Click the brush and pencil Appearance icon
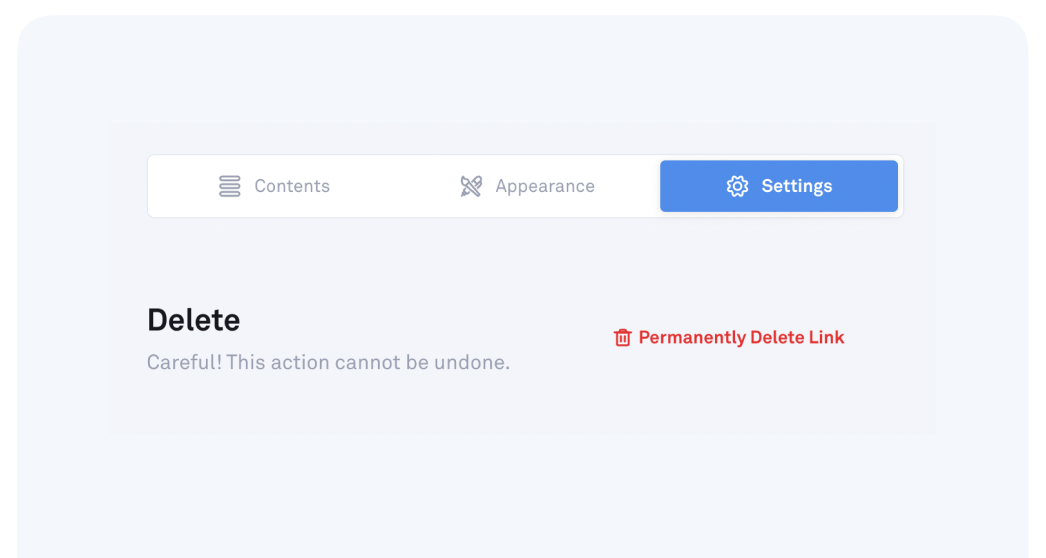This screenshot has width=1046, height=558. (x=471, y=187)
